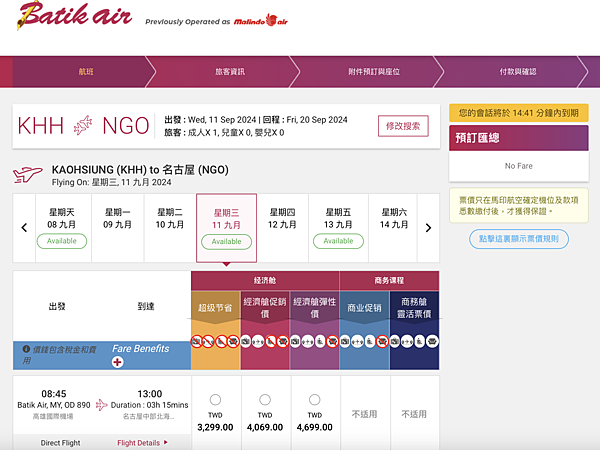Image resolution: width=600 pixels, height=450 pixels.
Task: Expand Flight Details arrow for OD 890
Action: (x=166, y=442)
